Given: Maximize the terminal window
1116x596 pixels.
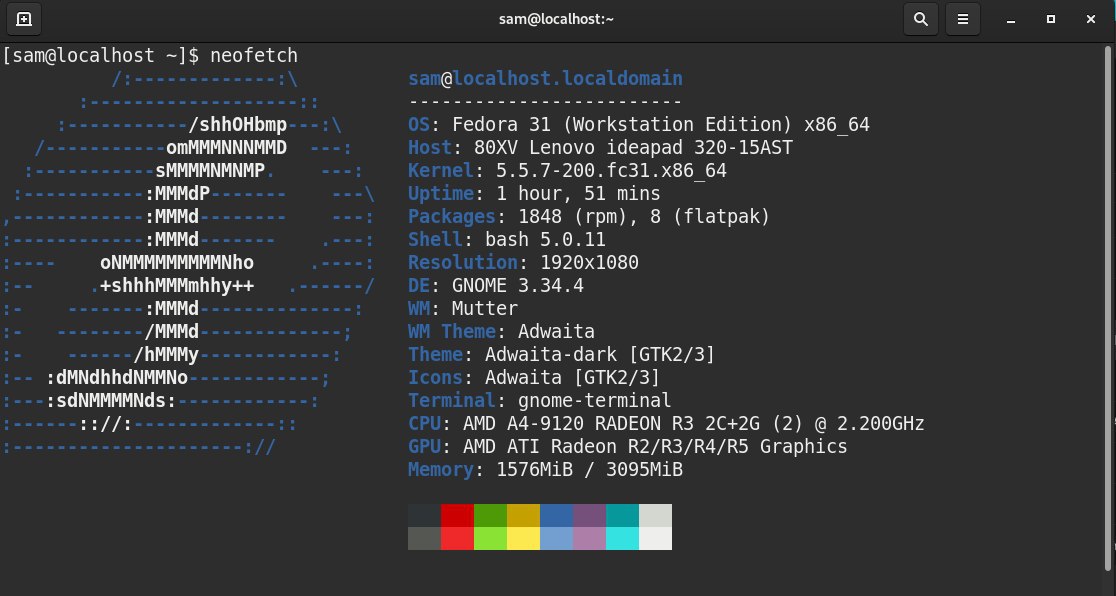Looking at the screenshot, I should click(x=1051, y=19).
